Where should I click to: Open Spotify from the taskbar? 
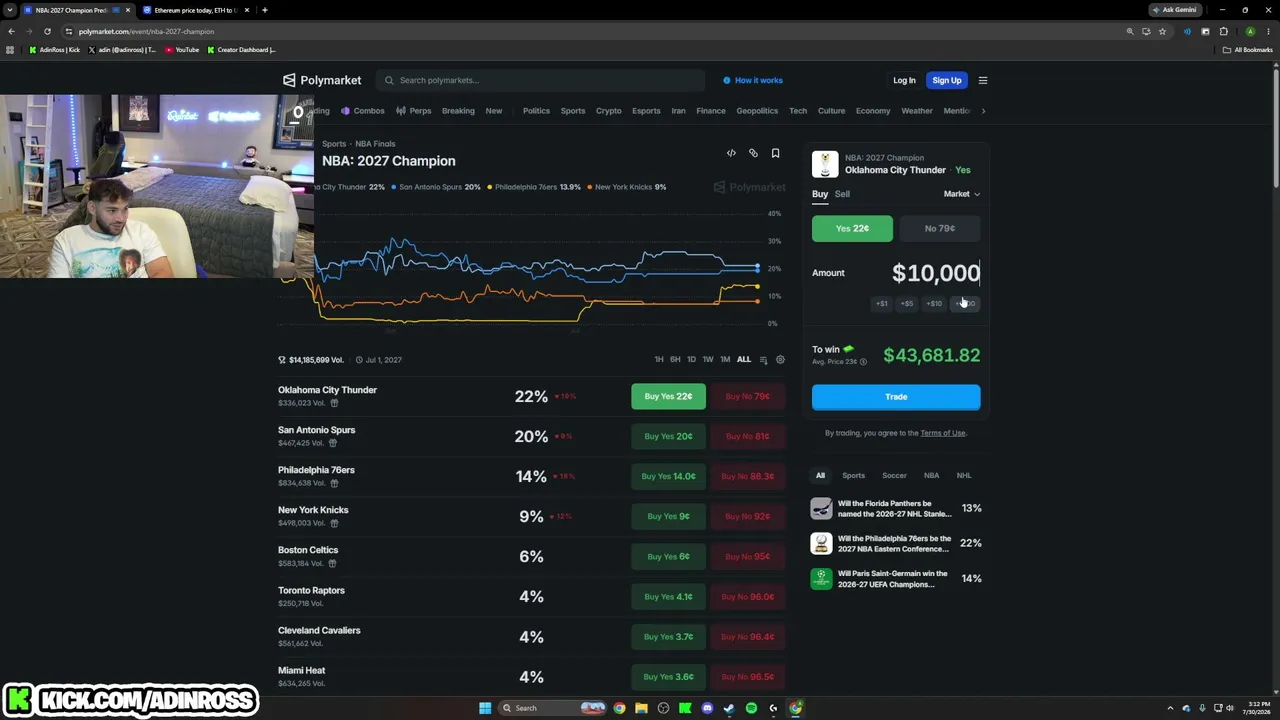[x=751, y=708]
